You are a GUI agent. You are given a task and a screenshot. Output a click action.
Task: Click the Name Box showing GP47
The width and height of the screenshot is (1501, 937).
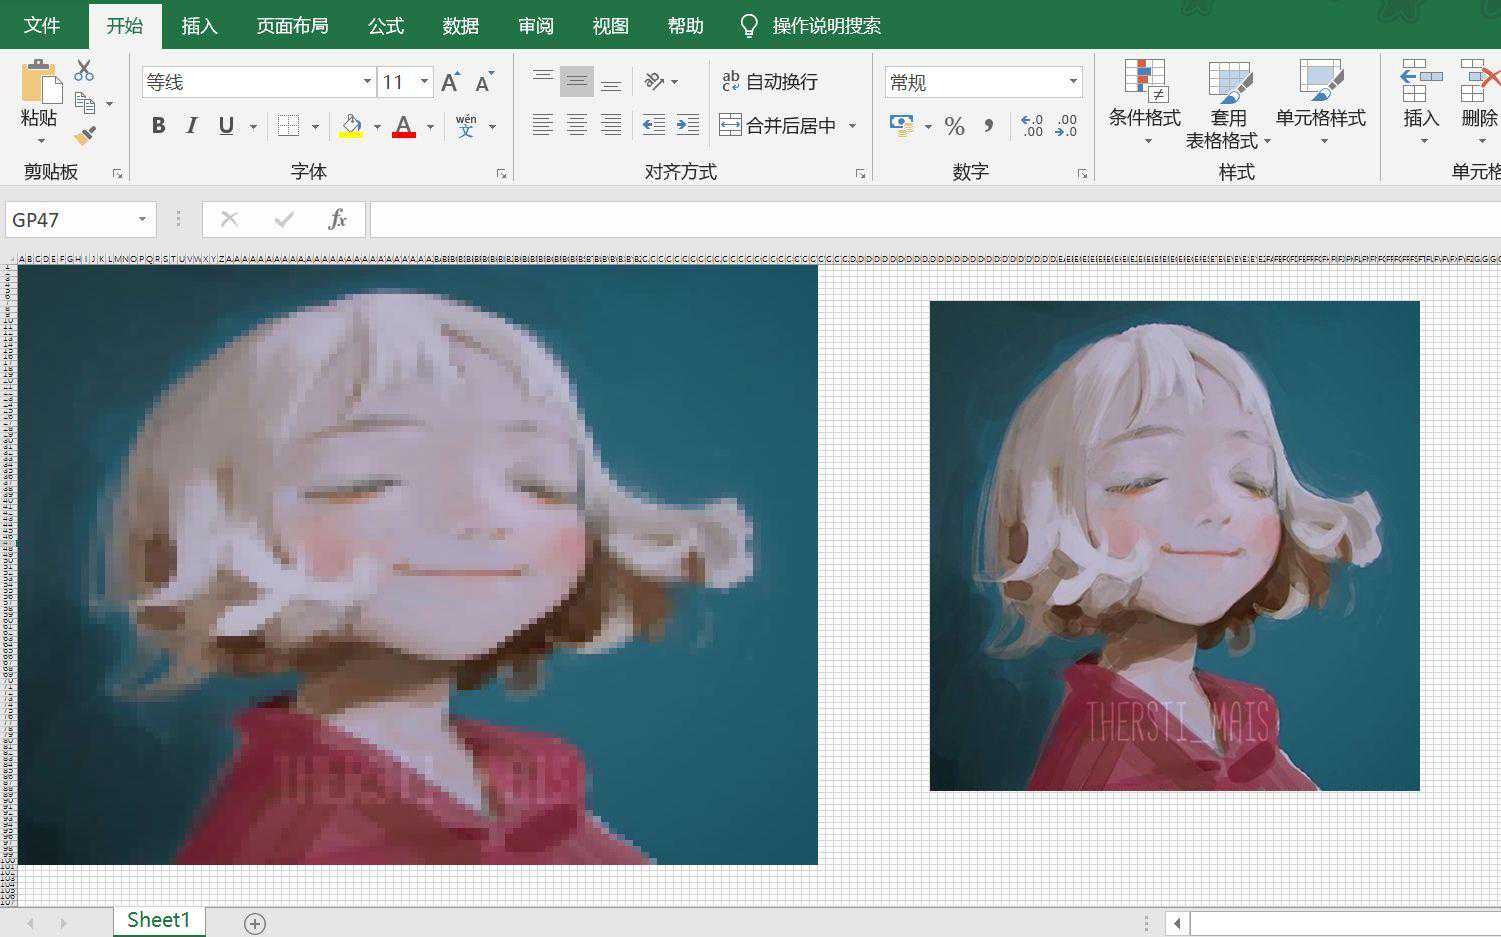pos(70,220)
